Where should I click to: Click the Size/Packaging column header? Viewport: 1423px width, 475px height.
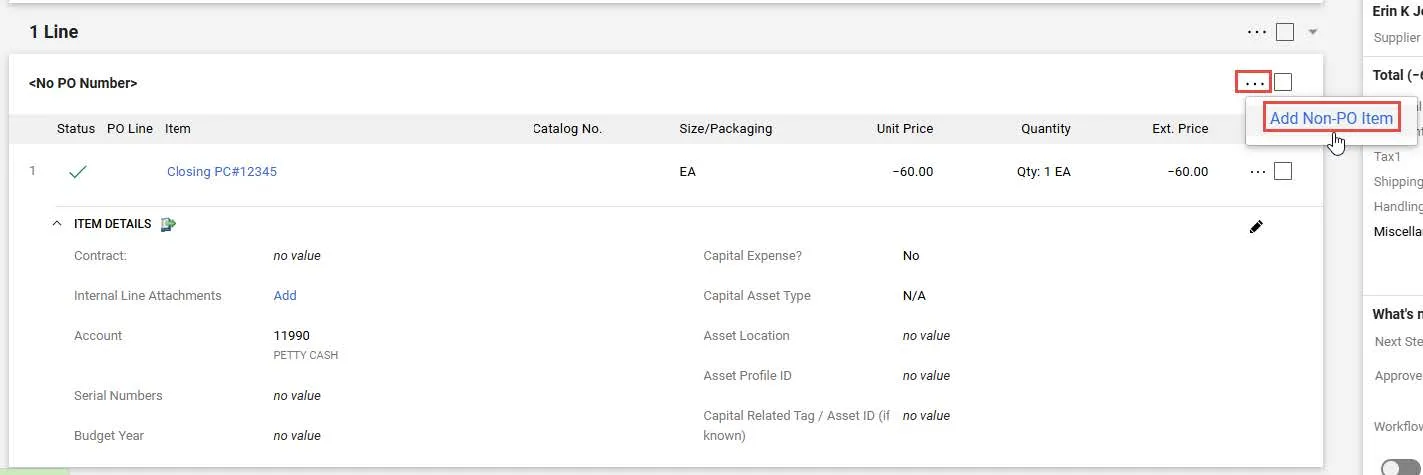click(x=726, y=129)
